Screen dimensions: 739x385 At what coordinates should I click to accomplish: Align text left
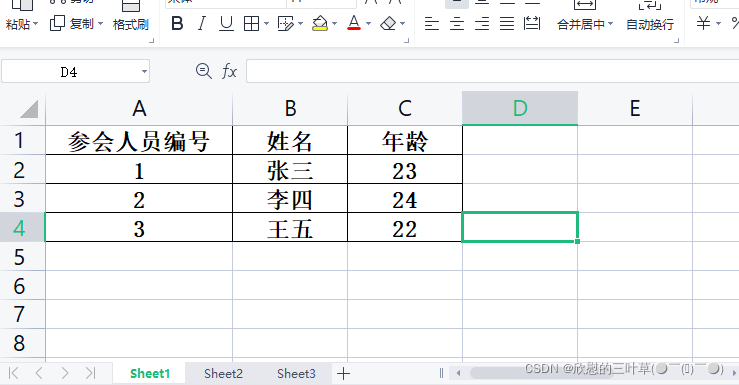(432, 24)
